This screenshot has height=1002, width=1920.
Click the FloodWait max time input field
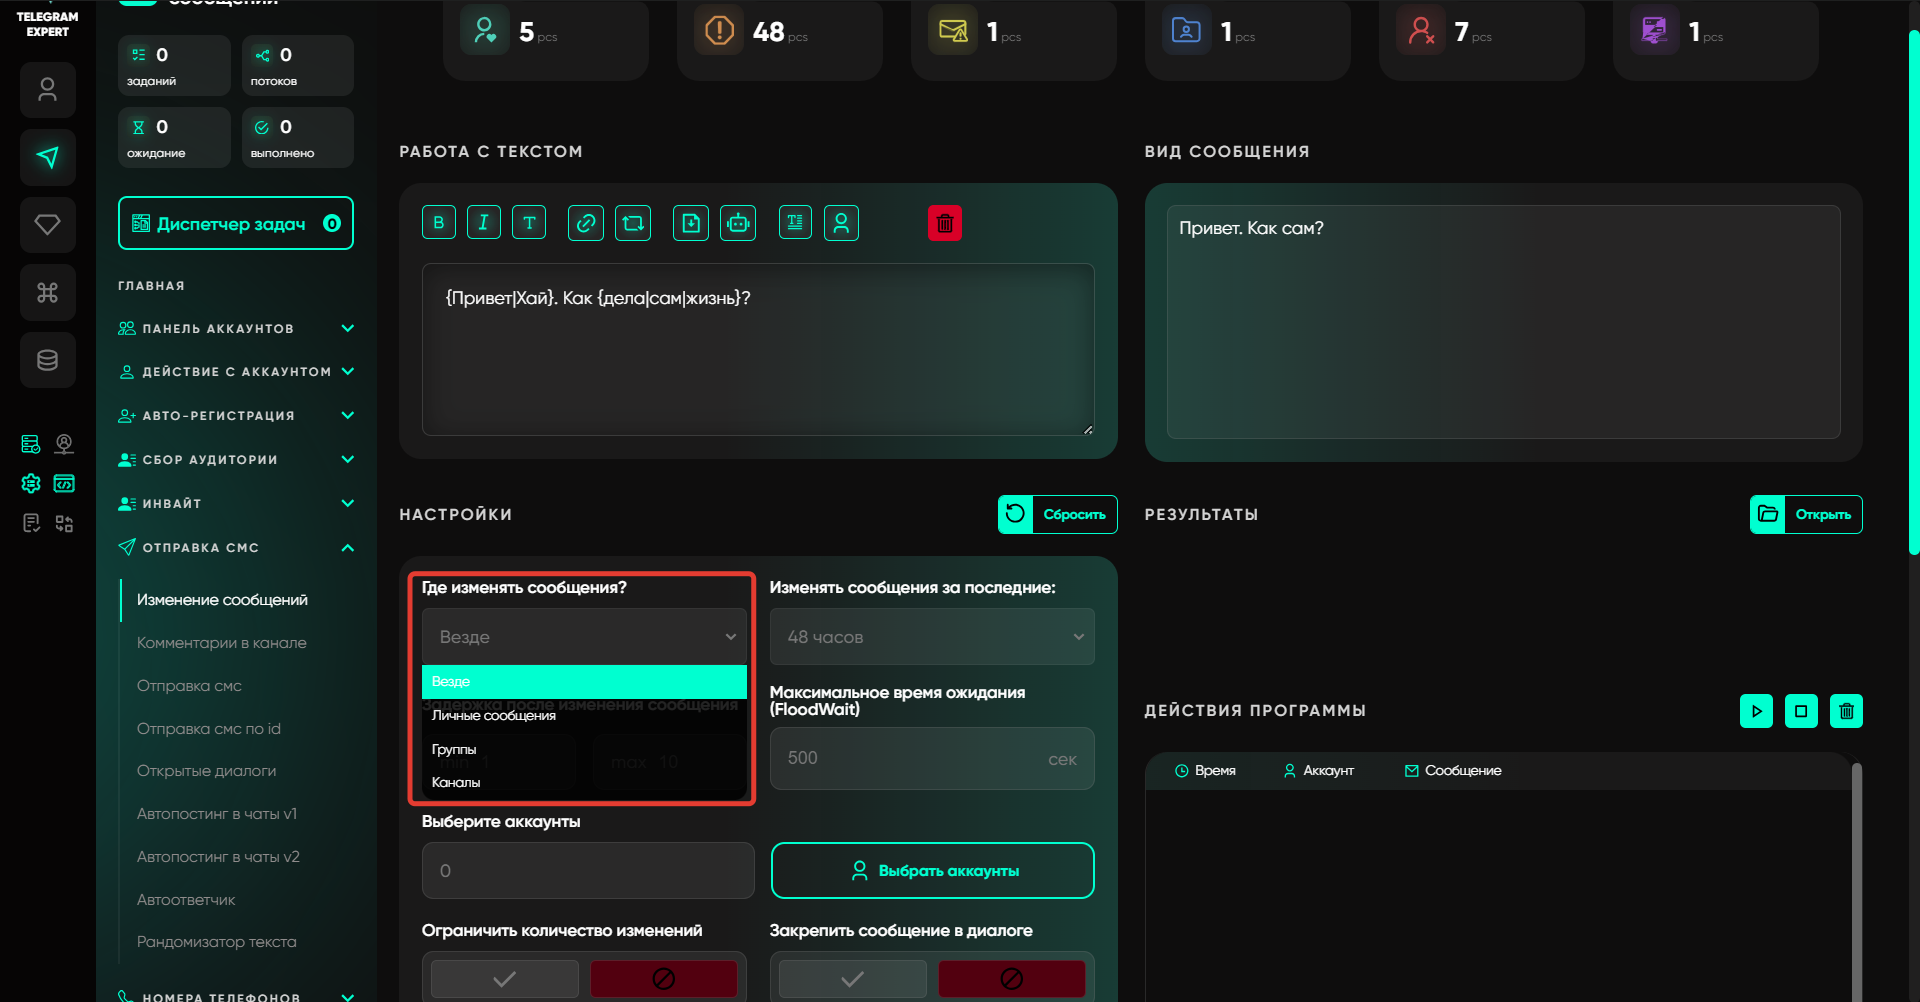click(910, 758)
